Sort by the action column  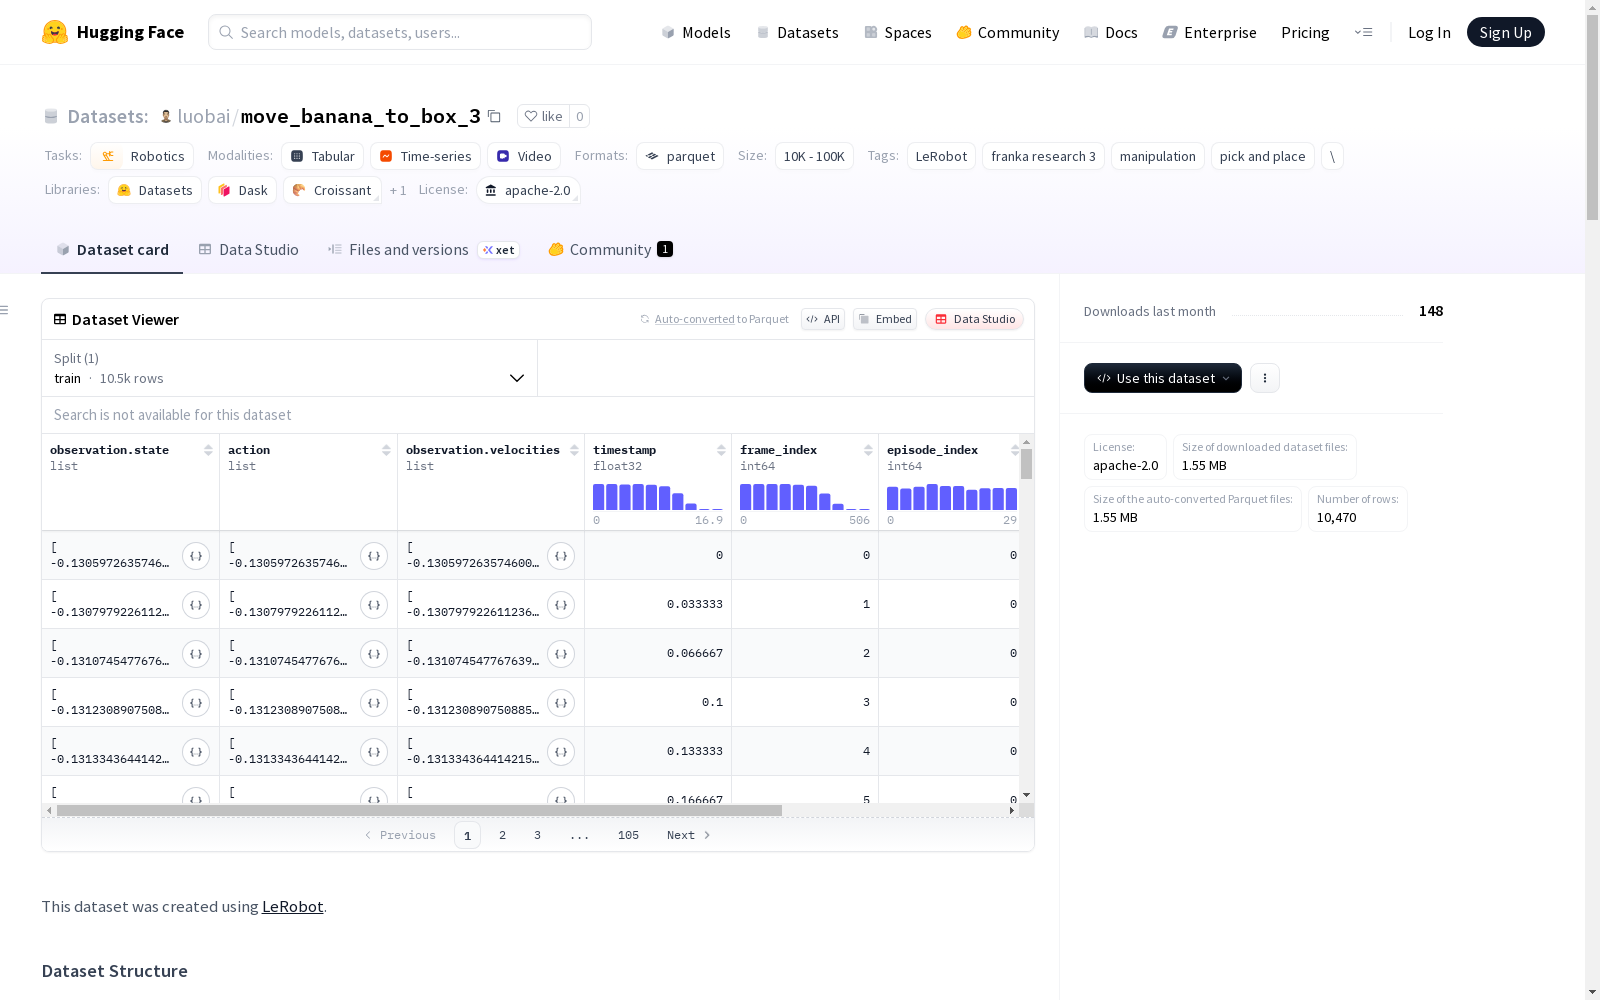(x=386, y=450)
